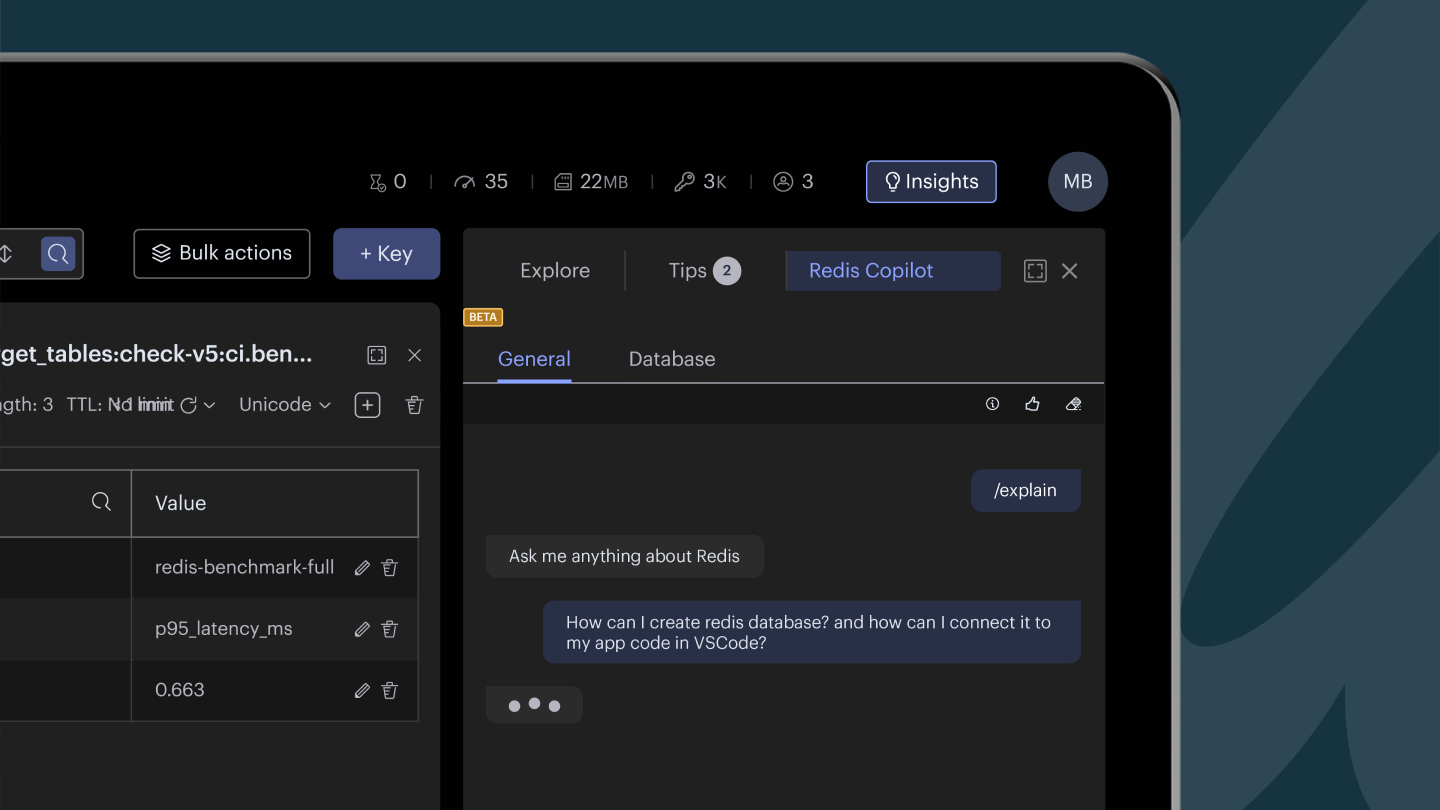
Task: Switch to Database chat tab
Action: [x=672, y=360]
